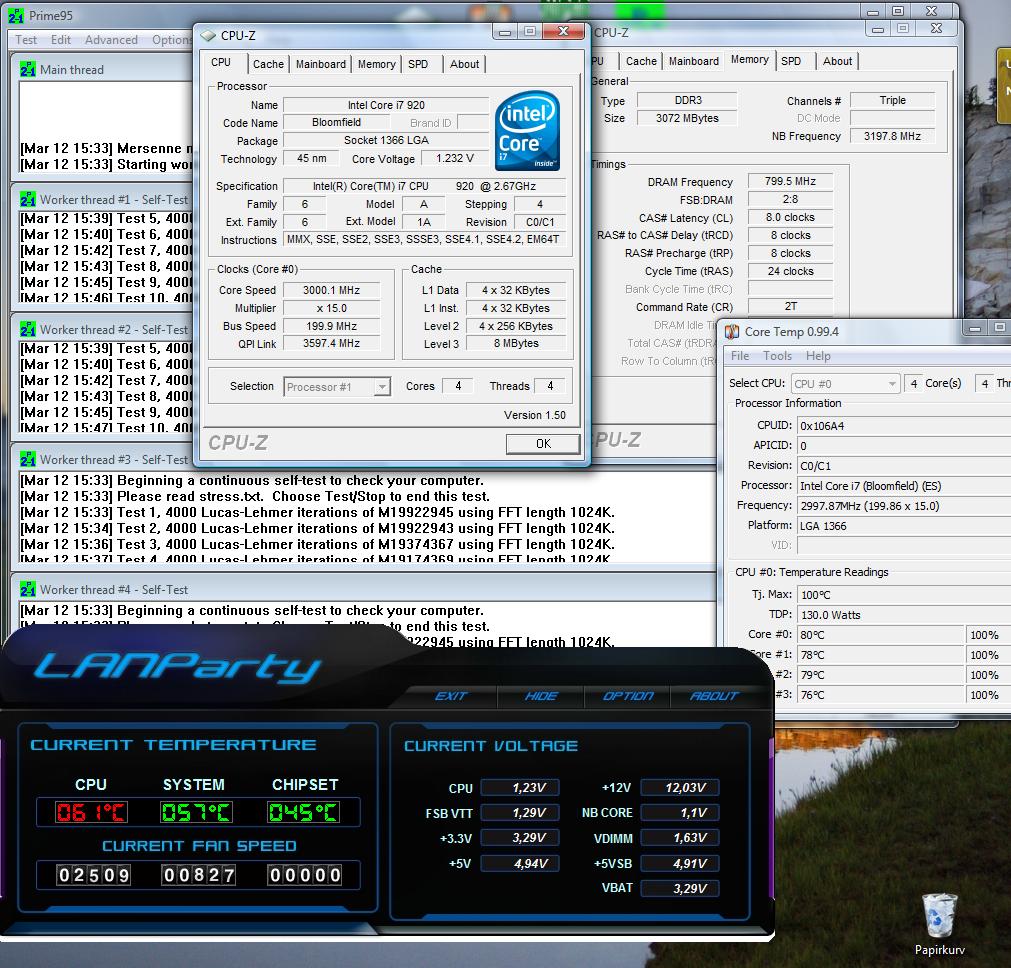Click the VDIMM 1,63V value
The image size is (1011, 968).
click(680, 838)
